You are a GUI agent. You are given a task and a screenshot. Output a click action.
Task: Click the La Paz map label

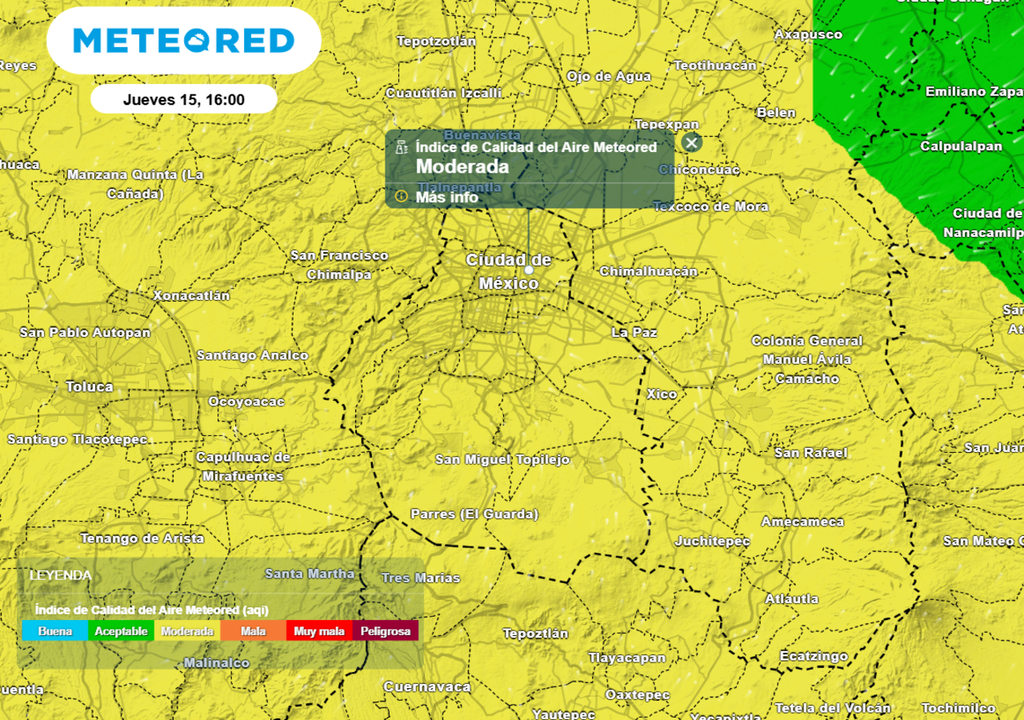(634, 333)
